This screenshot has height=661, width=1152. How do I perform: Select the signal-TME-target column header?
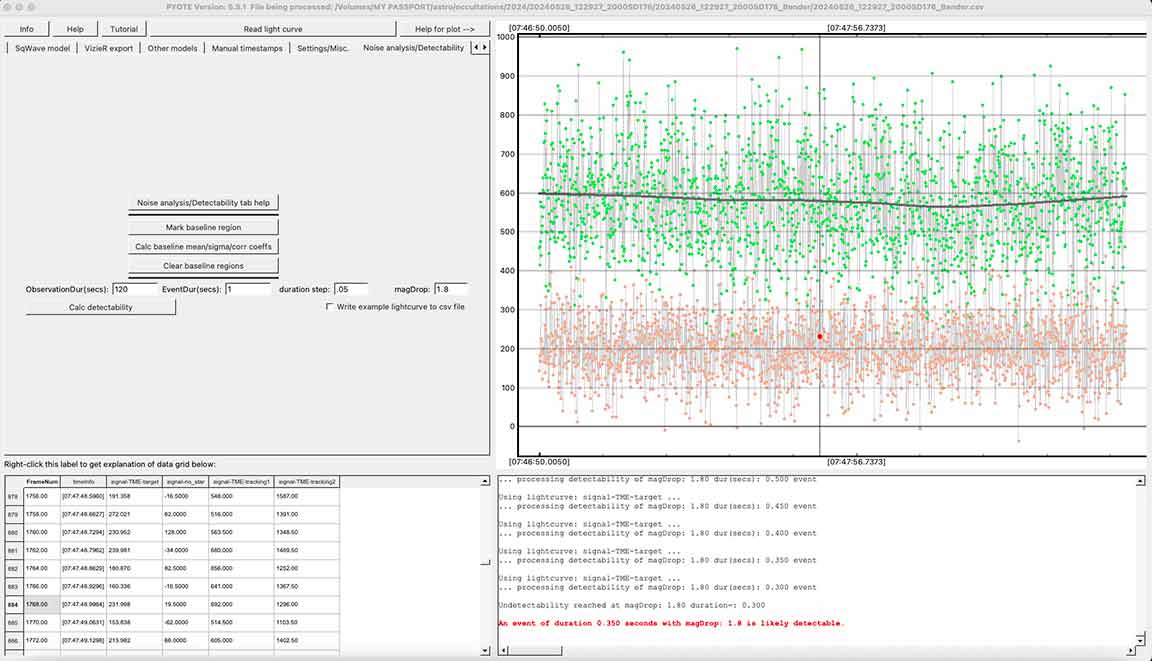[x=134, y=482]
